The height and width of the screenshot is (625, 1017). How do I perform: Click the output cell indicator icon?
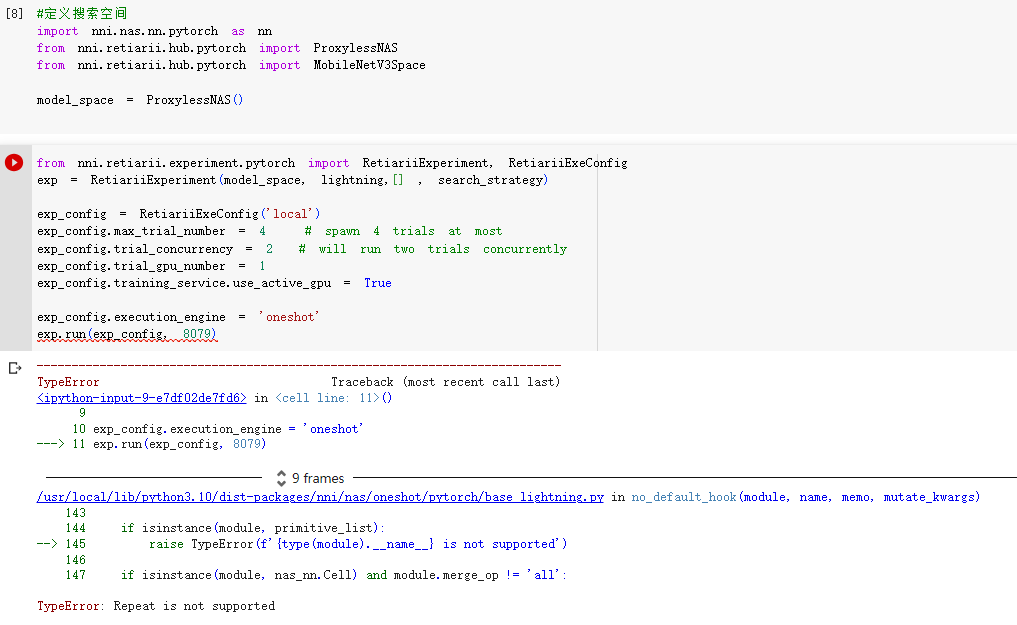click(14, 367)
